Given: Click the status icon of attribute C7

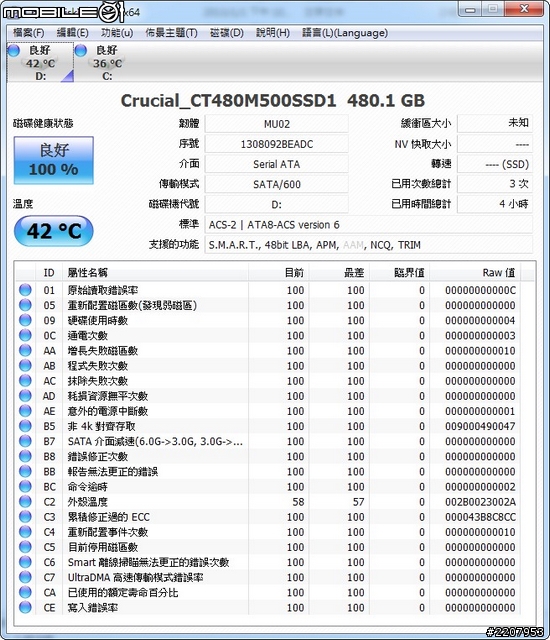Looking at the screenshot, I should [25, 577].
